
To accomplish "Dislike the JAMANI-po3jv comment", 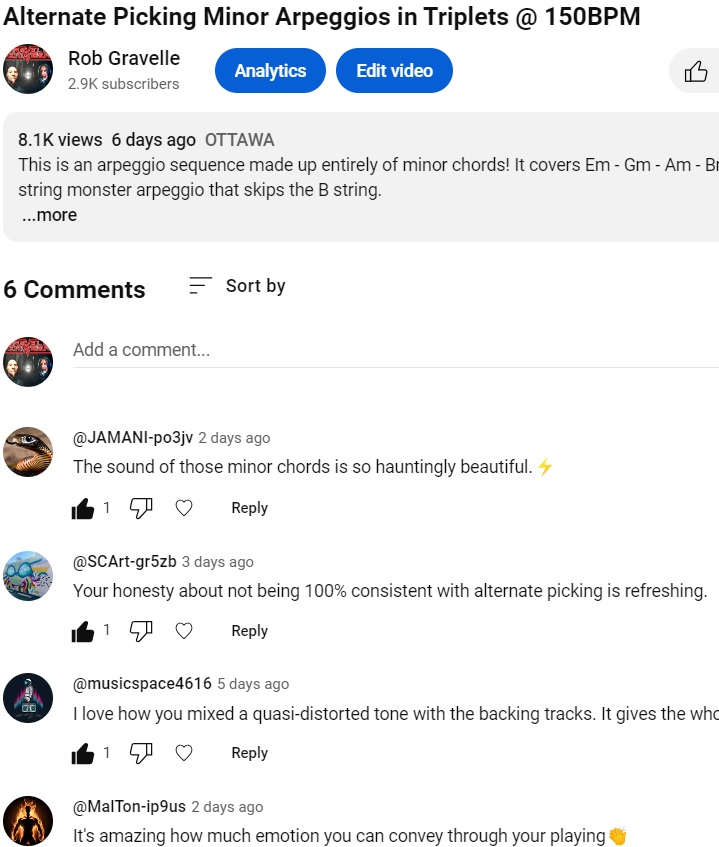I will (141, 508).
